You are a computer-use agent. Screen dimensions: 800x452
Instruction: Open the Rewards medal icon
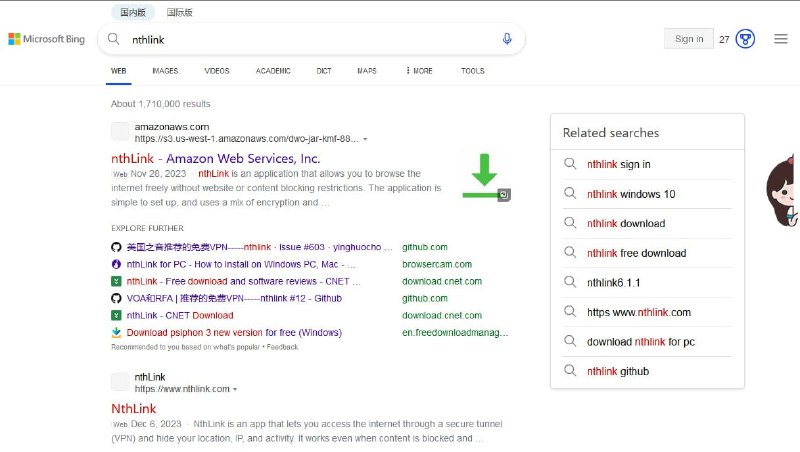[745, 39]
